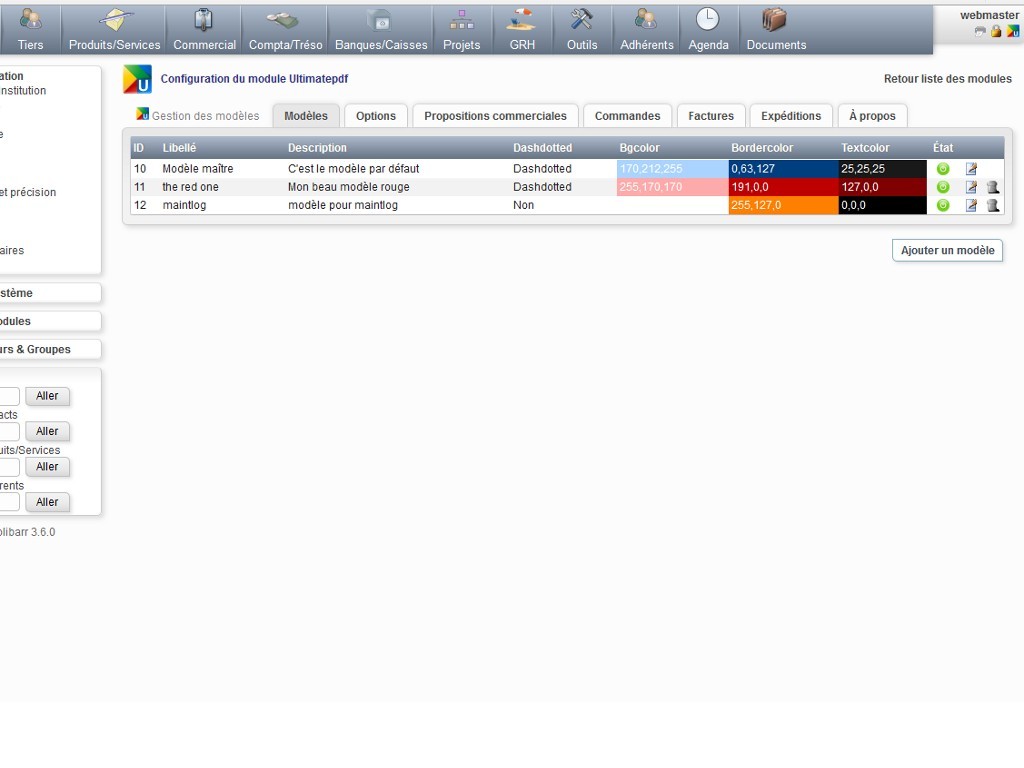Open the À propos tab
Image resolution: width=1024 pixels, height=768 pixels.
point(872,116)
